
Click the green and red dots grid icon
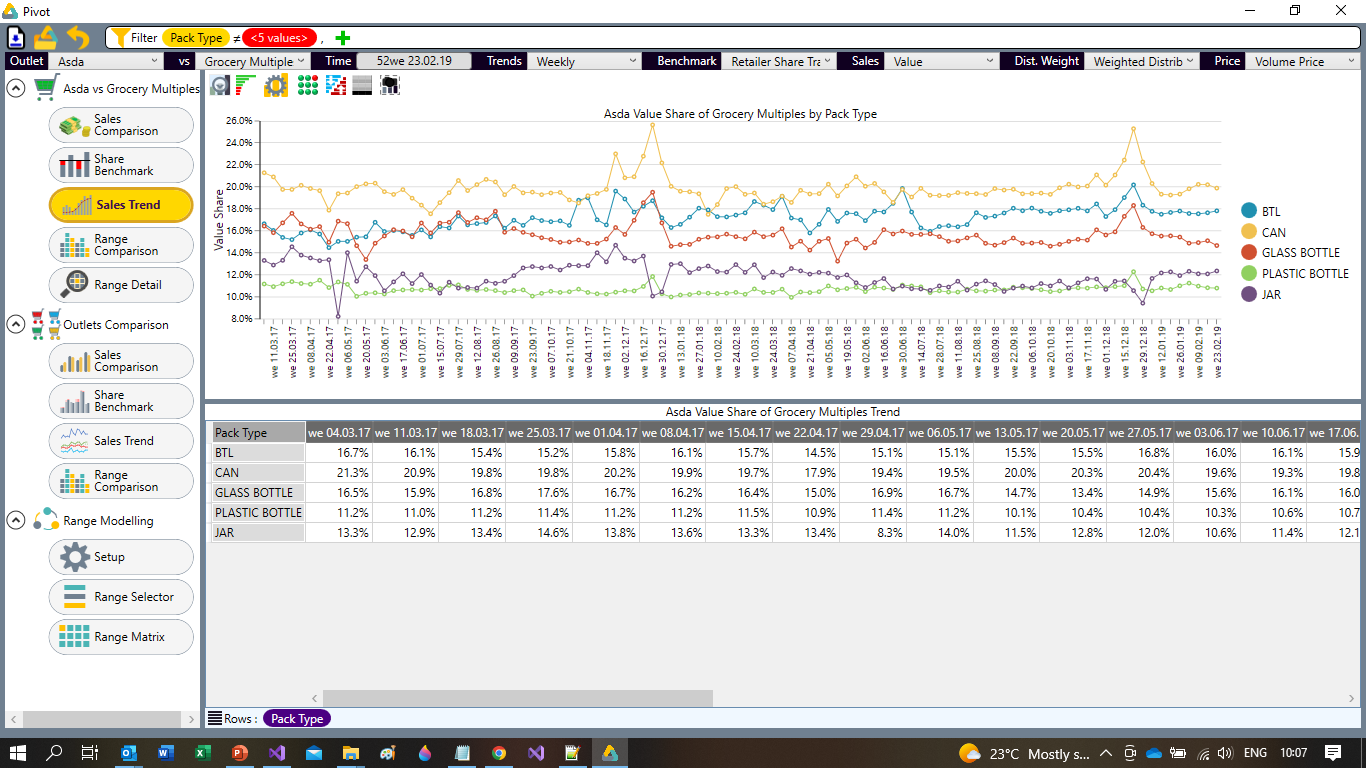(x=308, y=86)
